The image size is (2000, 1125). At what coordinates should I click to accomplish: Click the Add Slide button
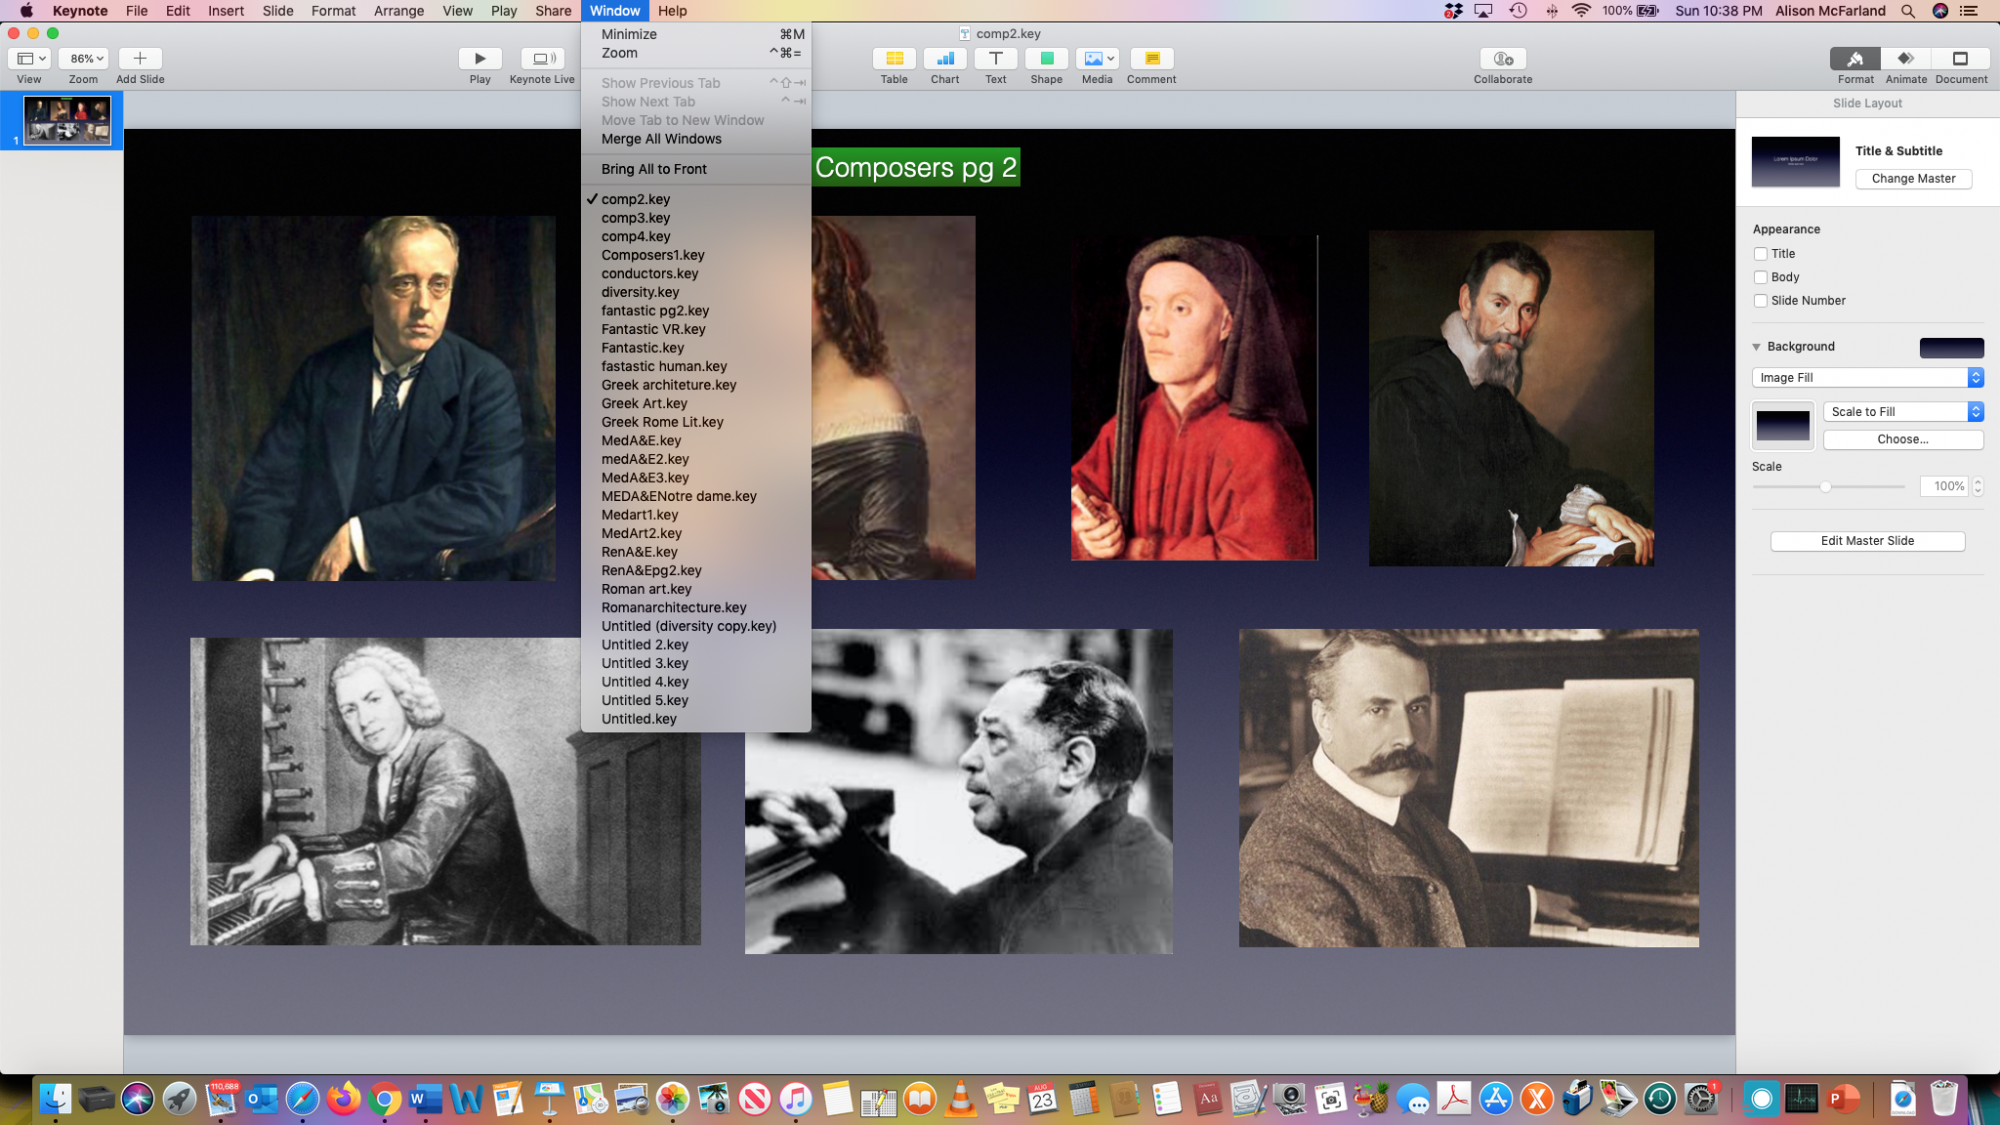click(x=140, y=58)
